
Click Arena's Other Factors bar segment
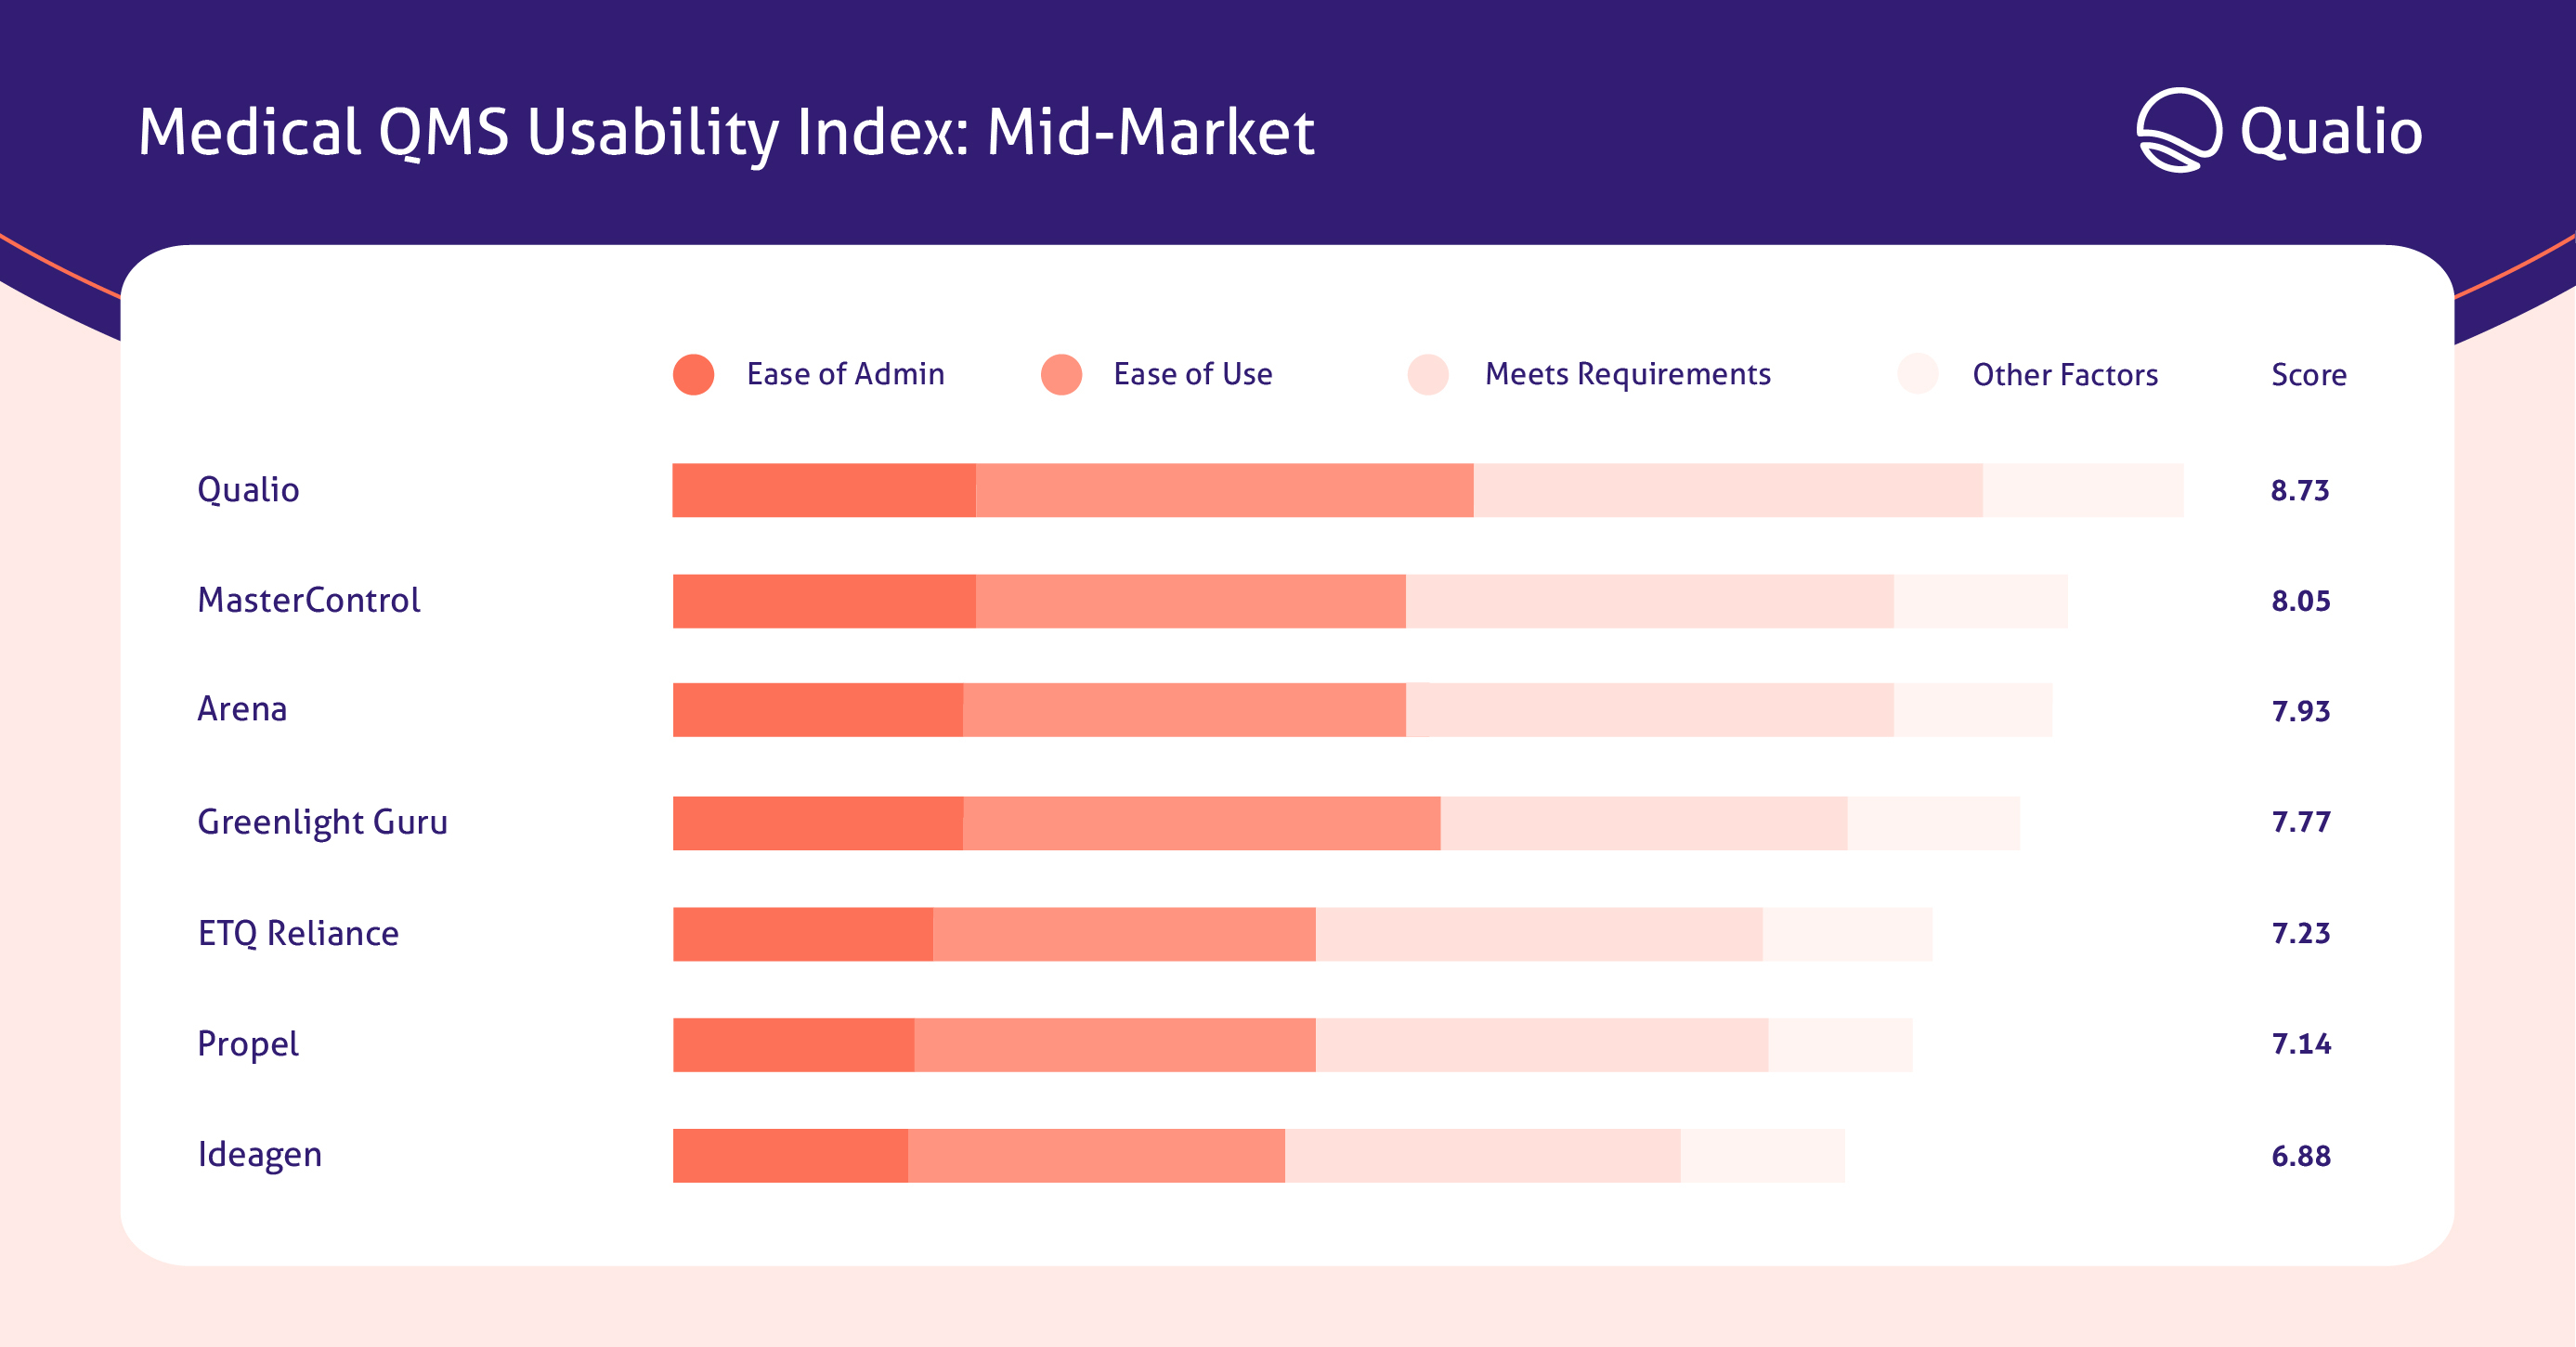pyautogui.click(x=1972, y=710)
